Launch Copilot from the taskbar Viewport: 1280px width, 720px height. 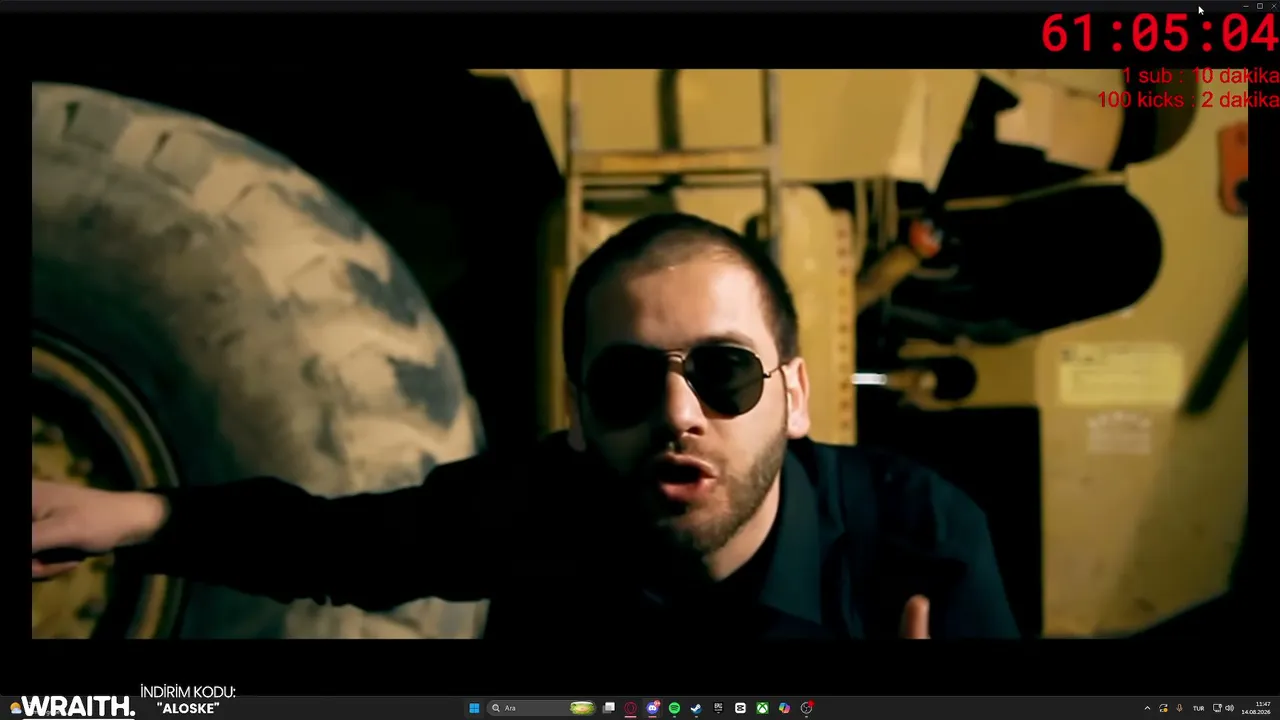[784, 708]
